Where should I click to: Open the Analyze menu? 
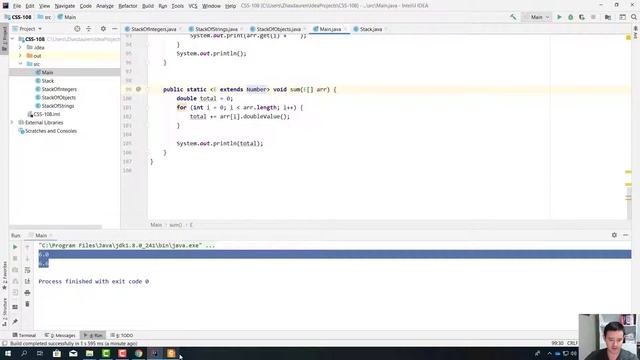(x=105, y=6)
